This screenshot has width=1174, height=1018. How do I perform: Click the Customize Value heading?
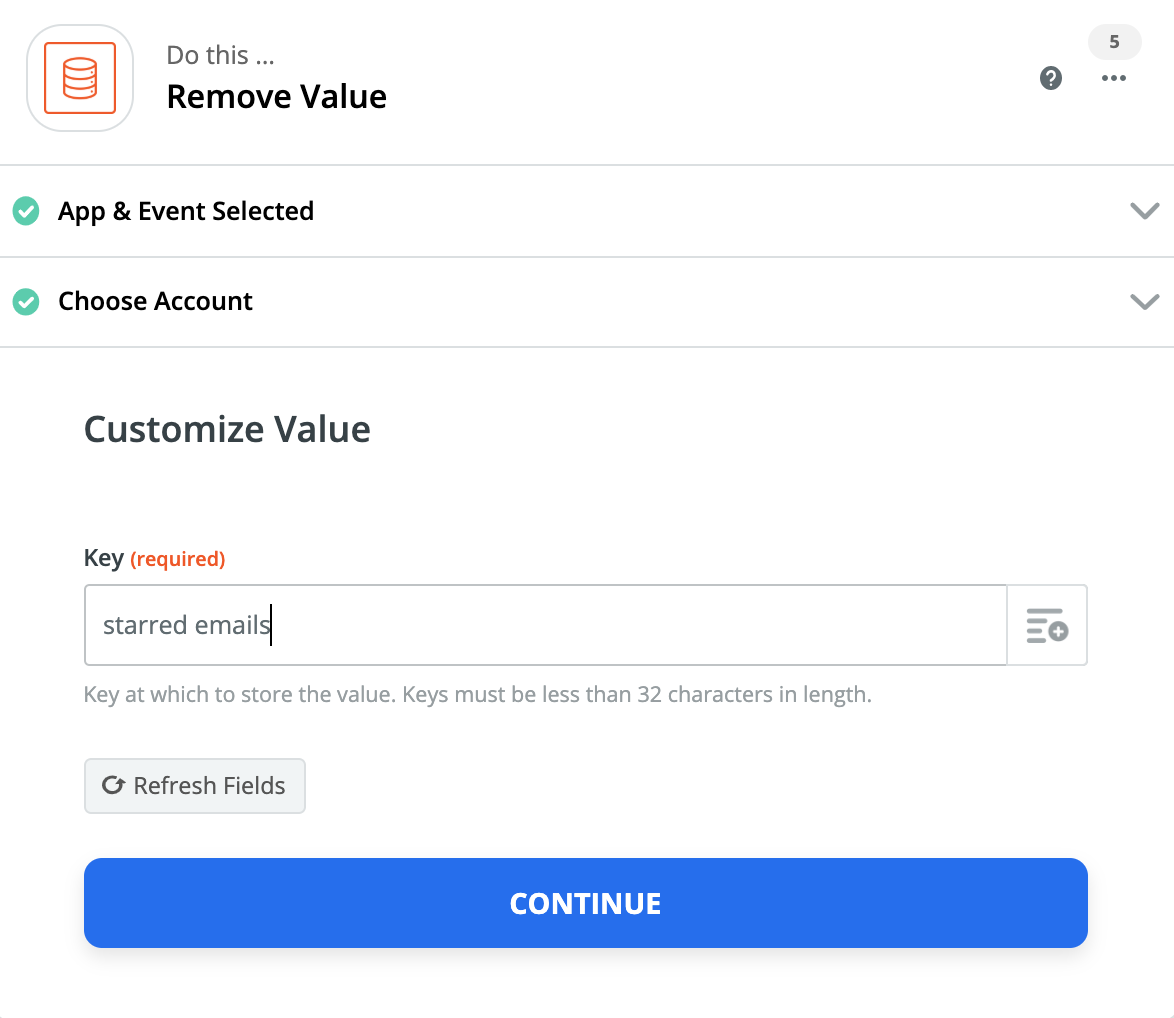[227, 429]
